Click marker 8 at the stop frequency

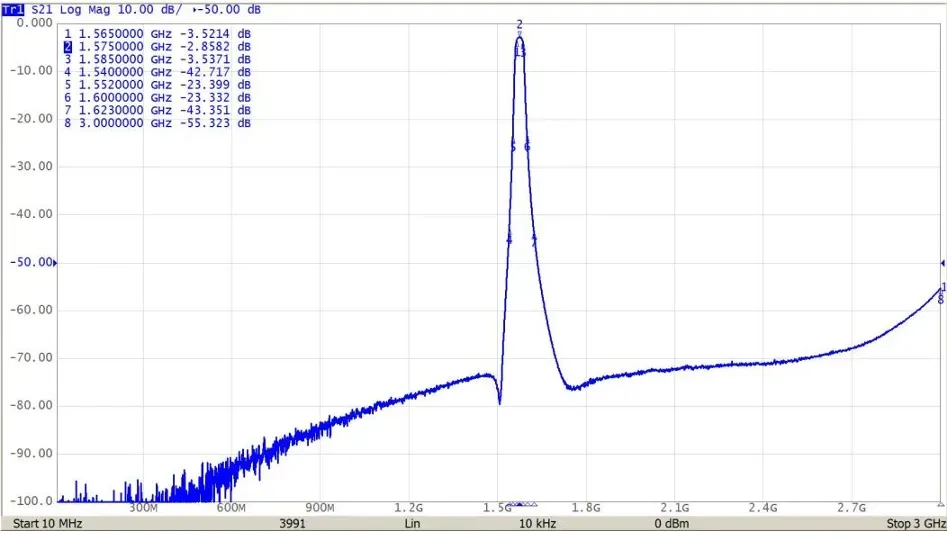point(940,300)
